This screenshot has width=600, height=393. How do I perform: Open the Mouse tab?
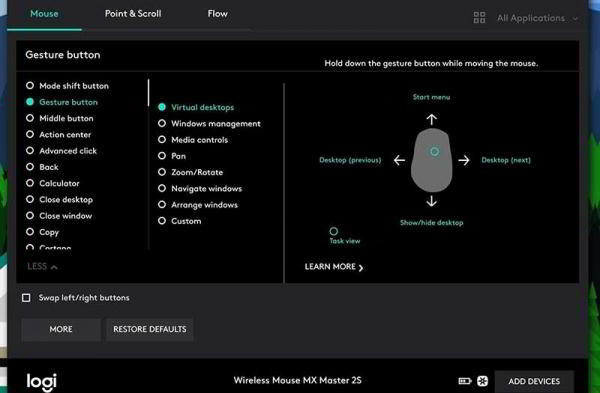point(44,14)
